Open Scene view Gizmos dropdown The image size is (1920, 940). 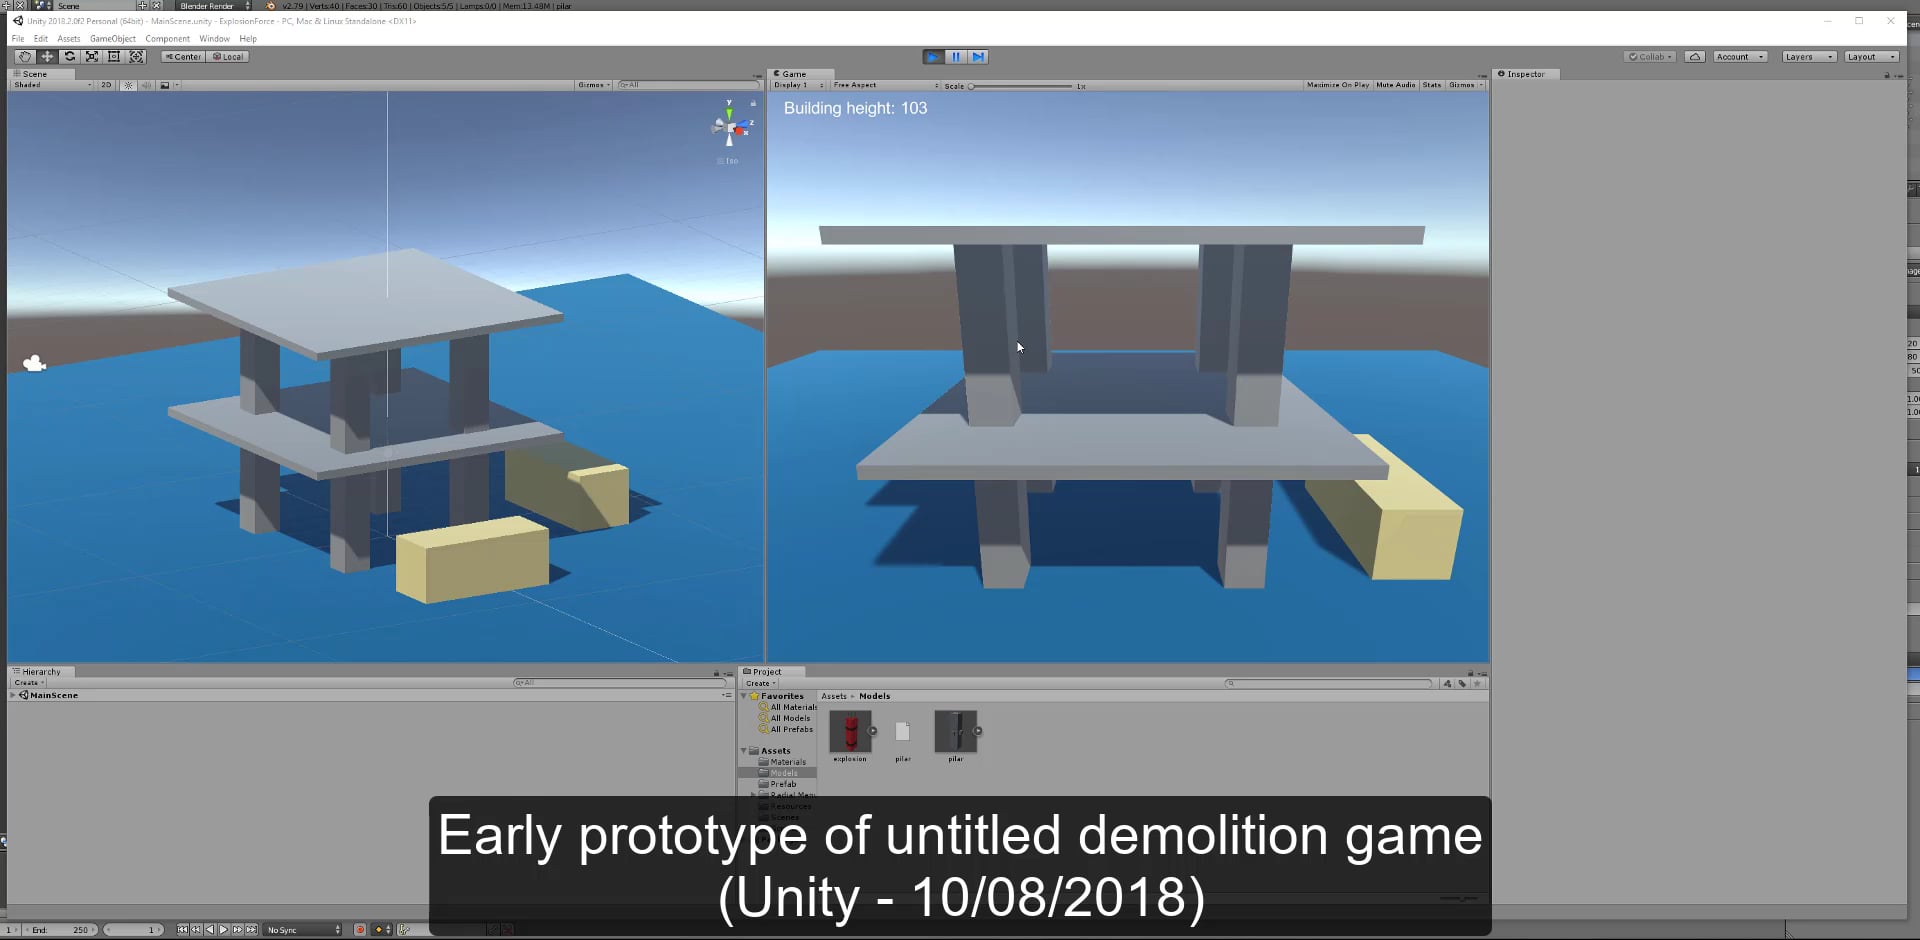(x=594, y=85)
